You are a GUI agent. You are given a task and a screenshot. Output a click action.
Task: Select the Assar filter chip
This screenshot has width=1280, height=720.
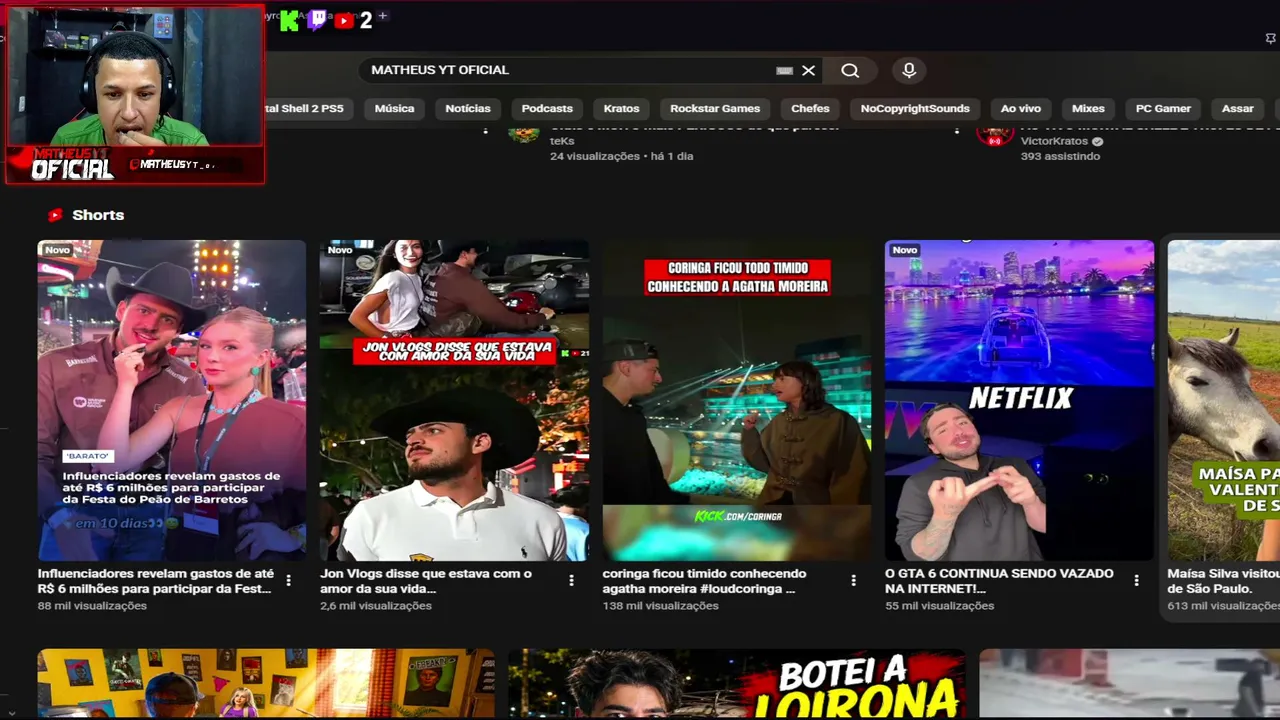(x=1237, y=108)
